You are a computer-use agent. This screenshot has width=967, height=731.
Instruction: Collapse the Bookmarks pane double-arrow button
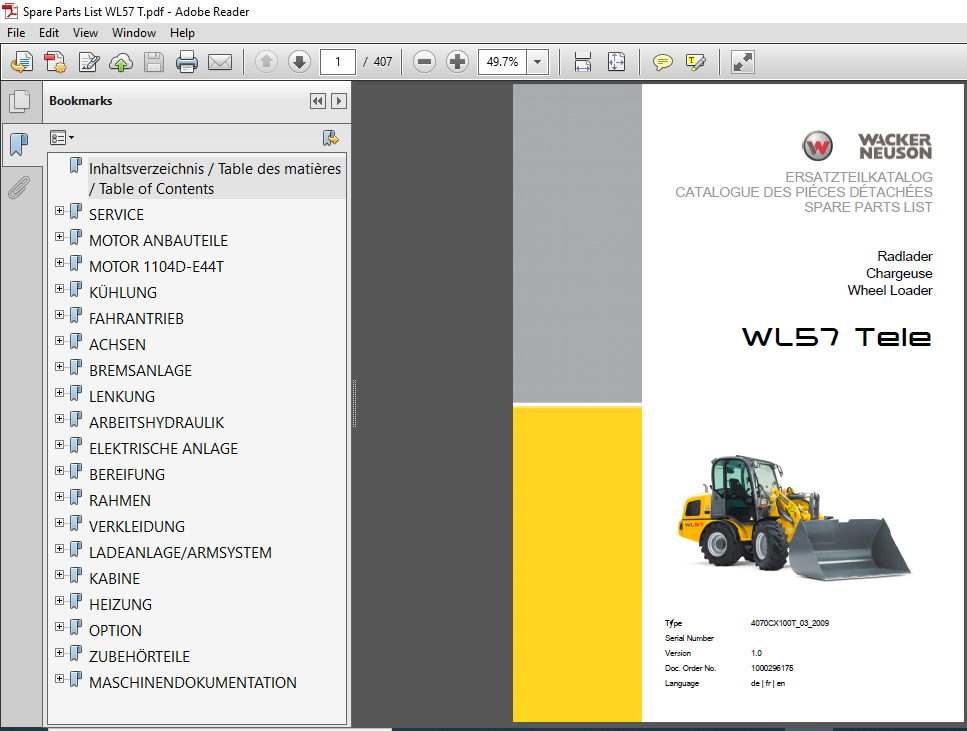pyautogui.click(x=318, y=101)
